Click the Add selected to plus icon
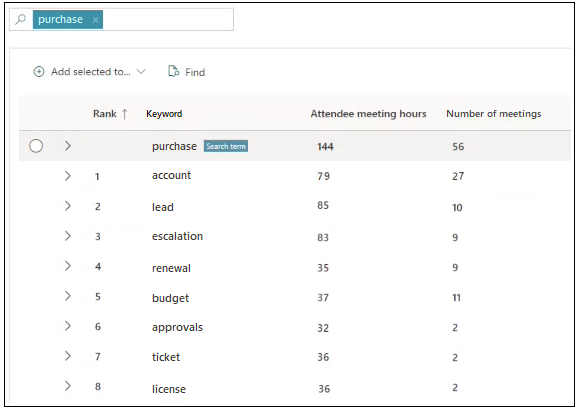This screenshot has height=411, width=580. [39, 71]
